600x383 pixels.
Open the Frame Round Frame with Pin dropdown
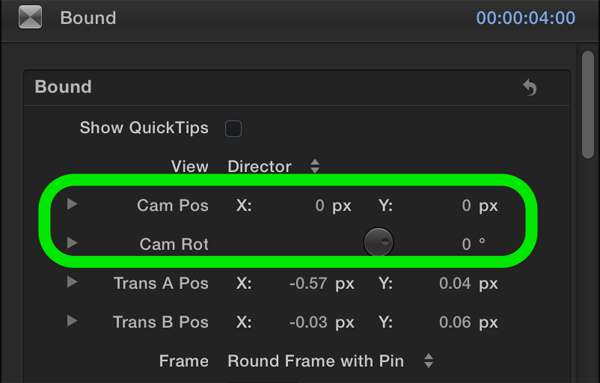point(331,361)
